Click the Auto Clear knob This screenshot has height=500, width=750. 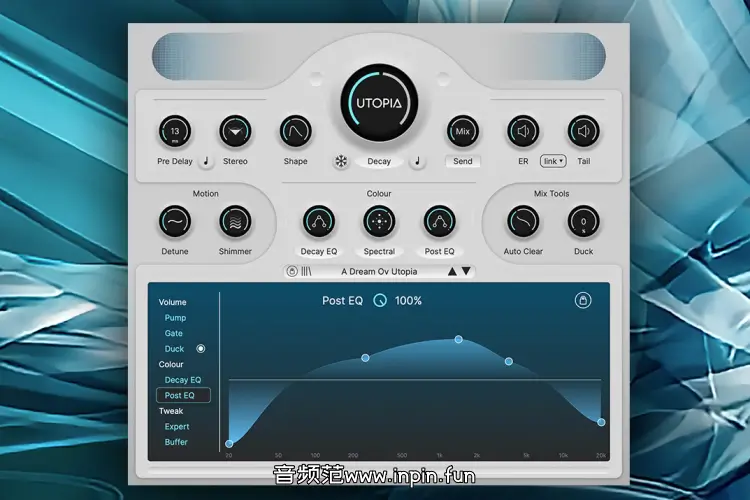(x=523, y=222)
